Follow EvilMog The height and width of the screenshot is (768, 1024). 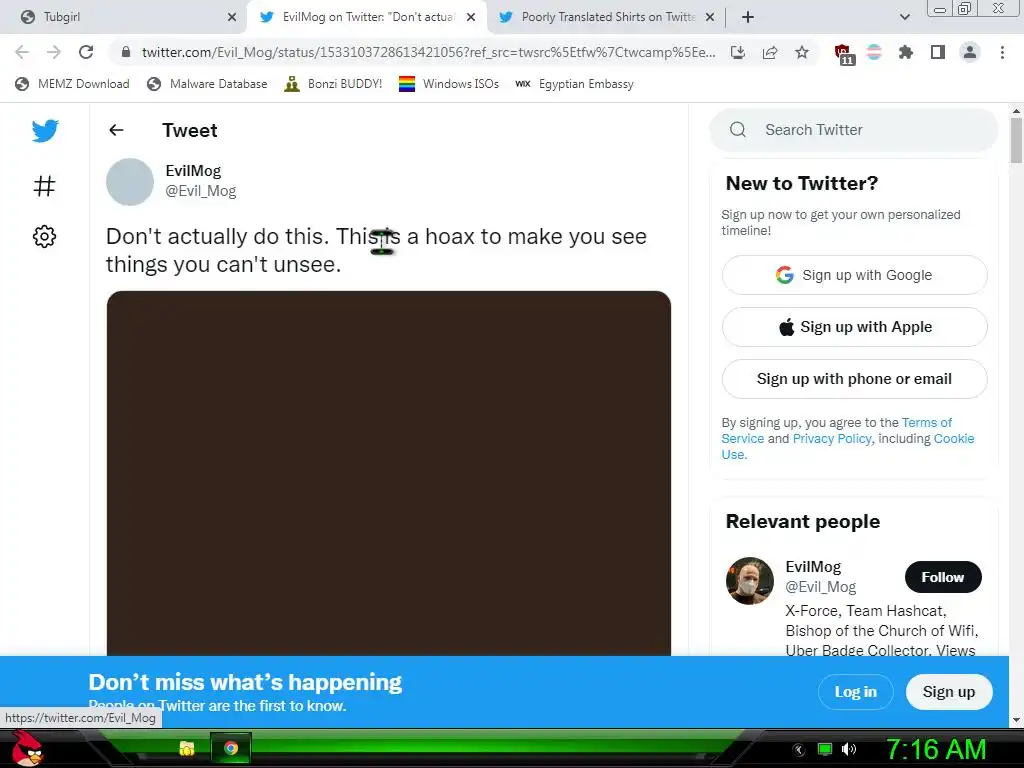tap(943, 577)
